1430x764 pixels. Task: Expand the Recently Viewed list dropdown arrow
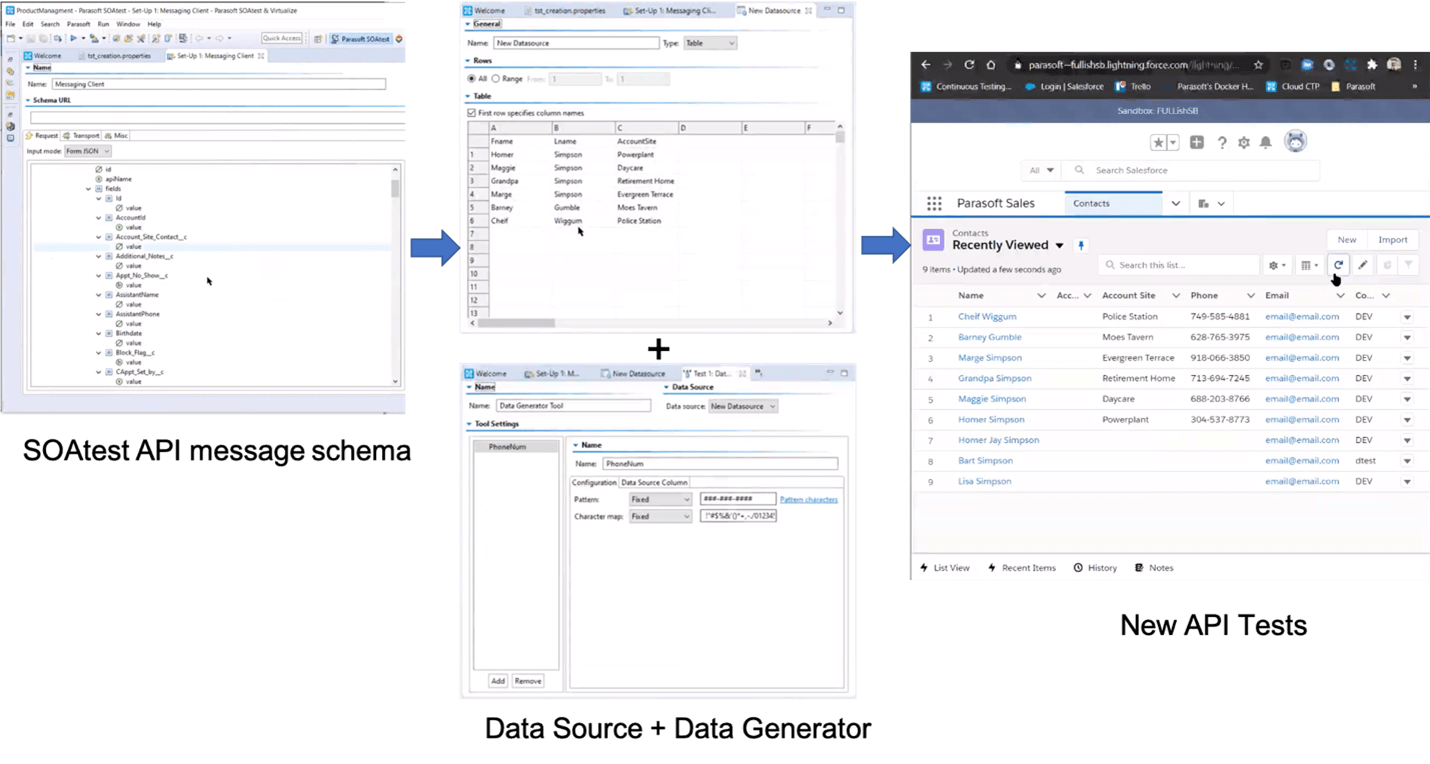tap(1059, 246)
